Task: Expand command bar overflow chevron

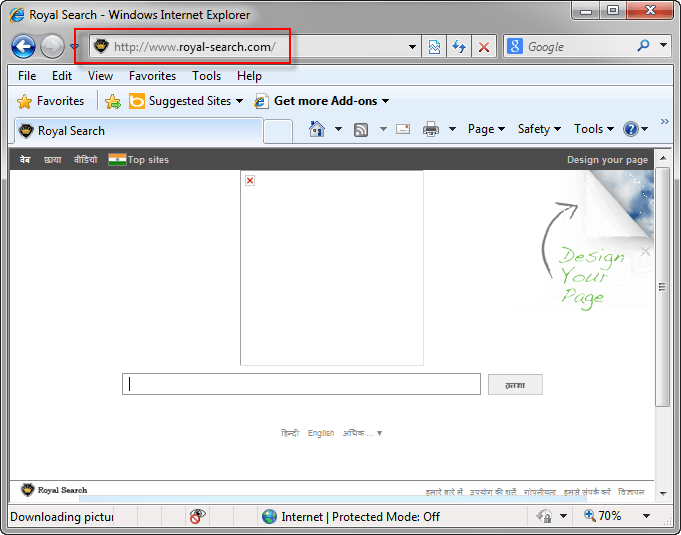Action: coord(664,122)
